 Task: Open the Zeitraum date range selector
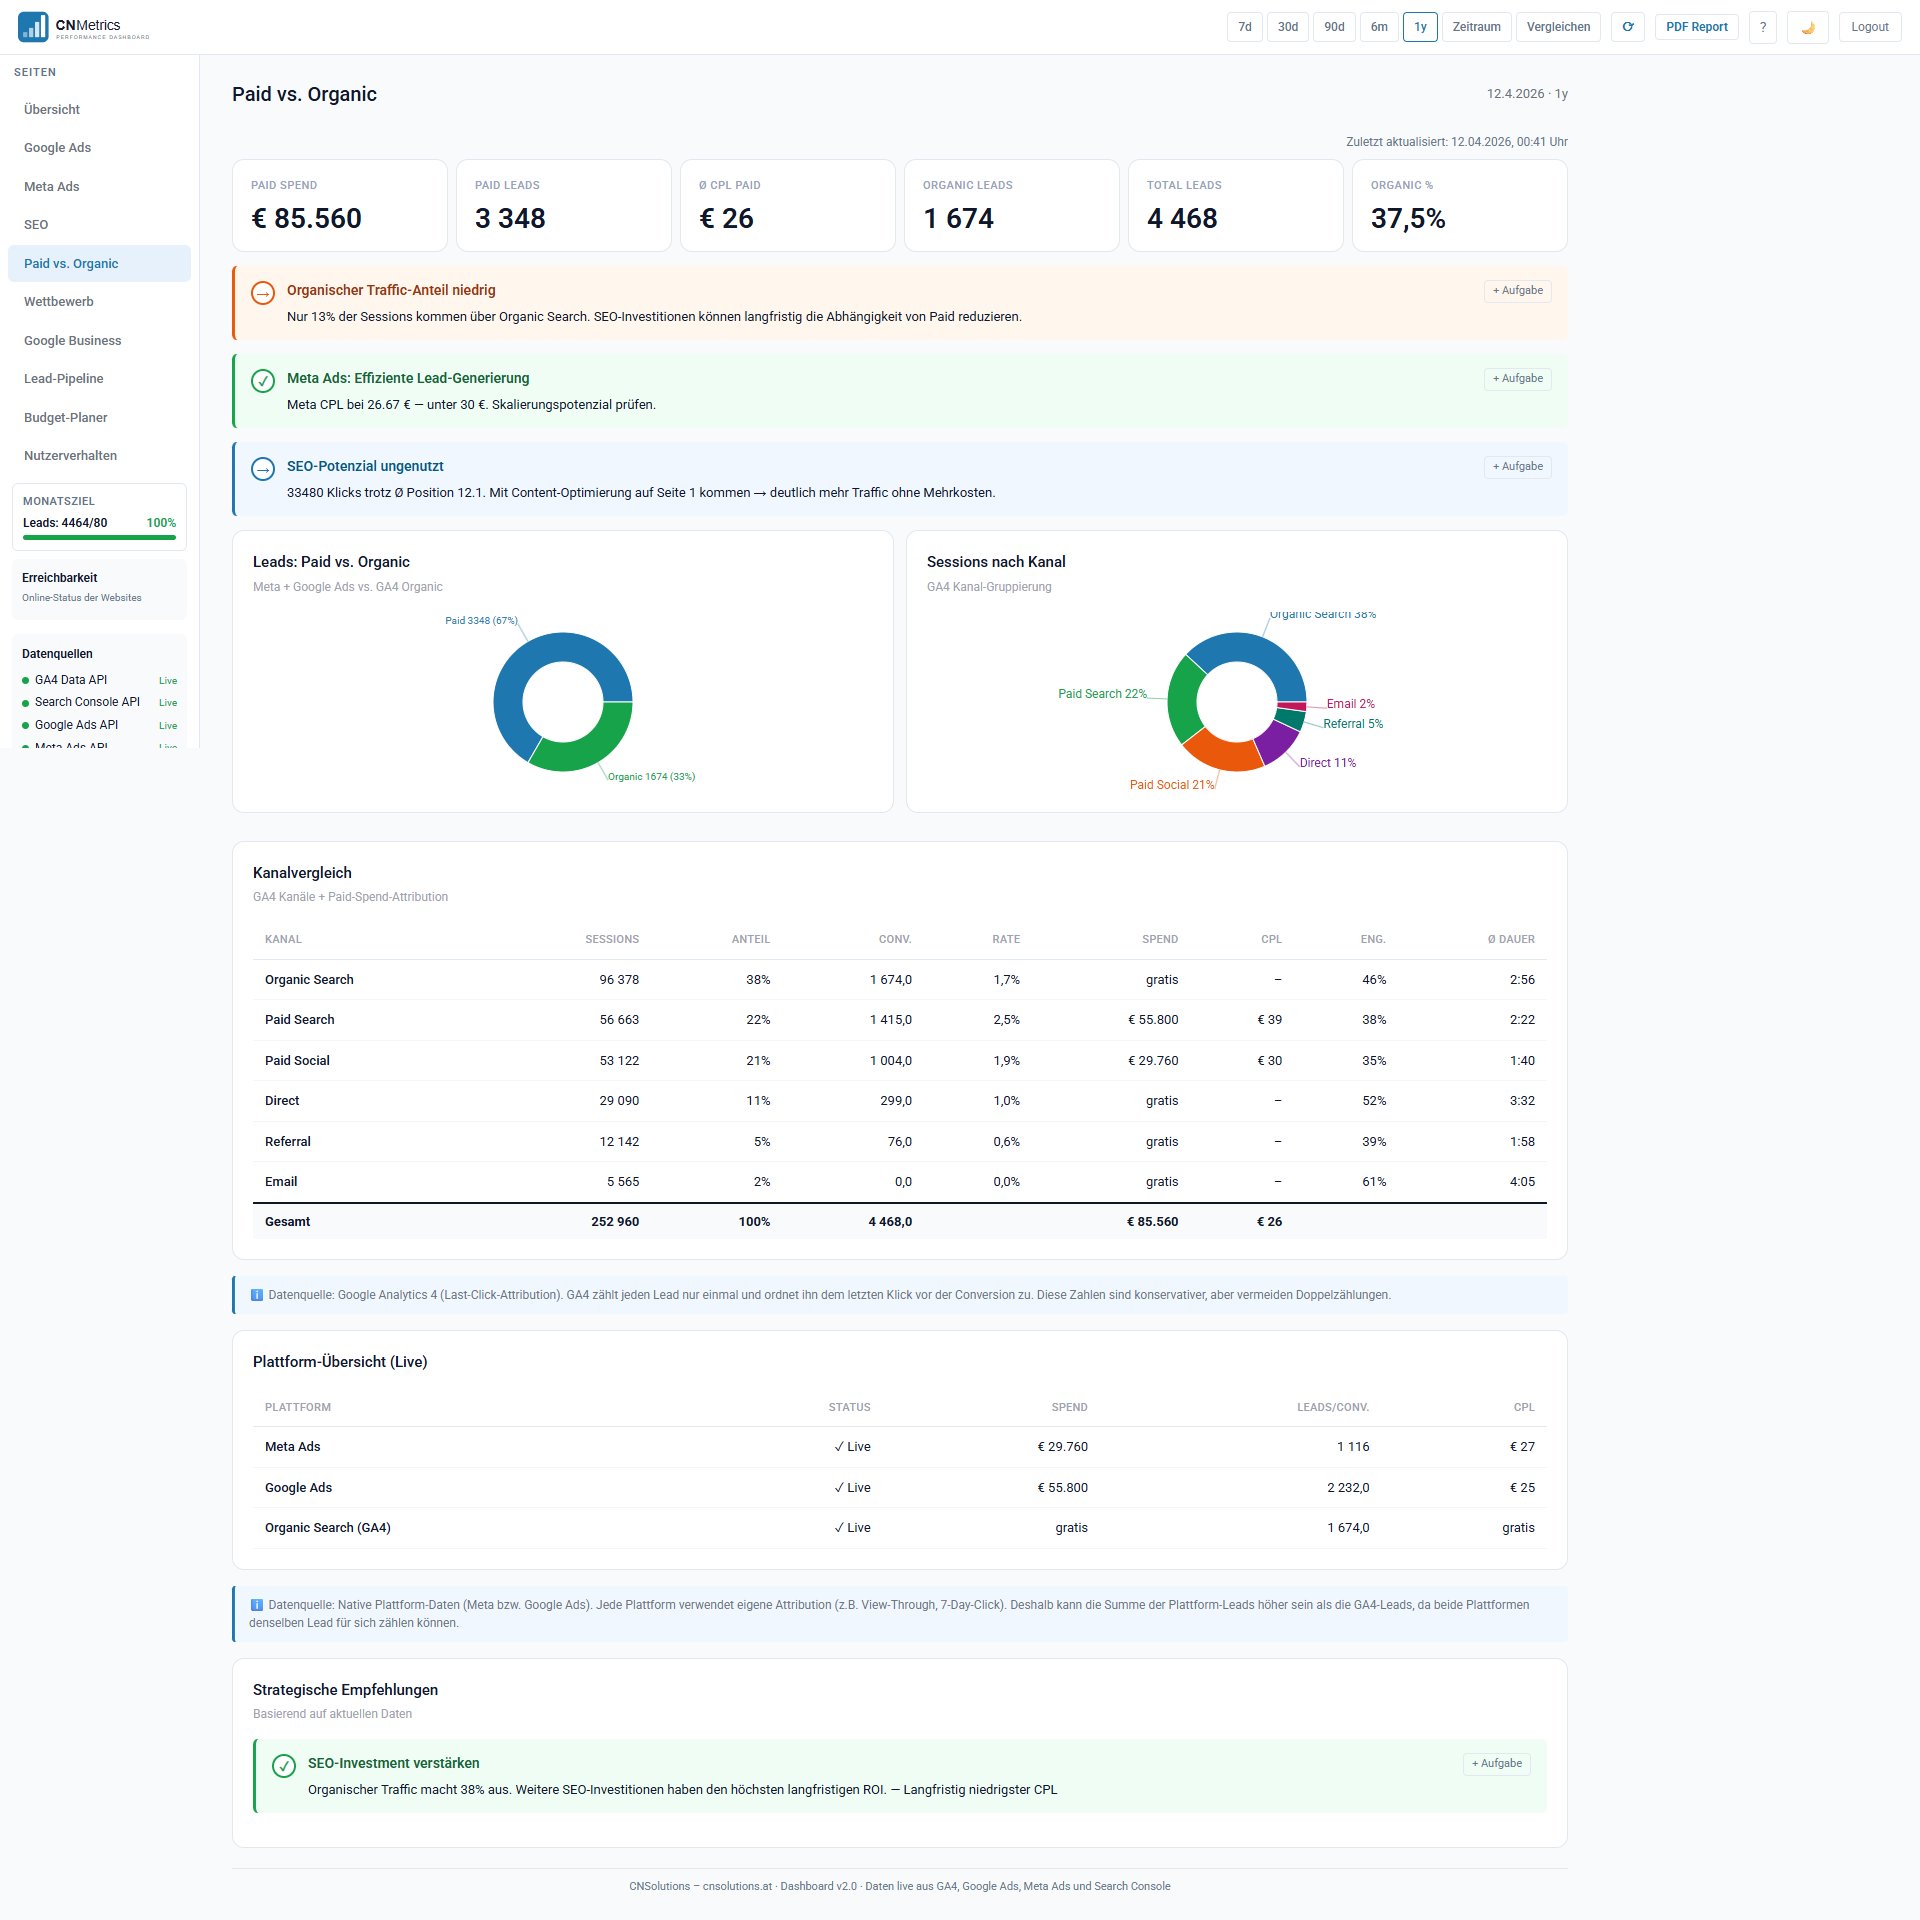tap(1476, 27)
